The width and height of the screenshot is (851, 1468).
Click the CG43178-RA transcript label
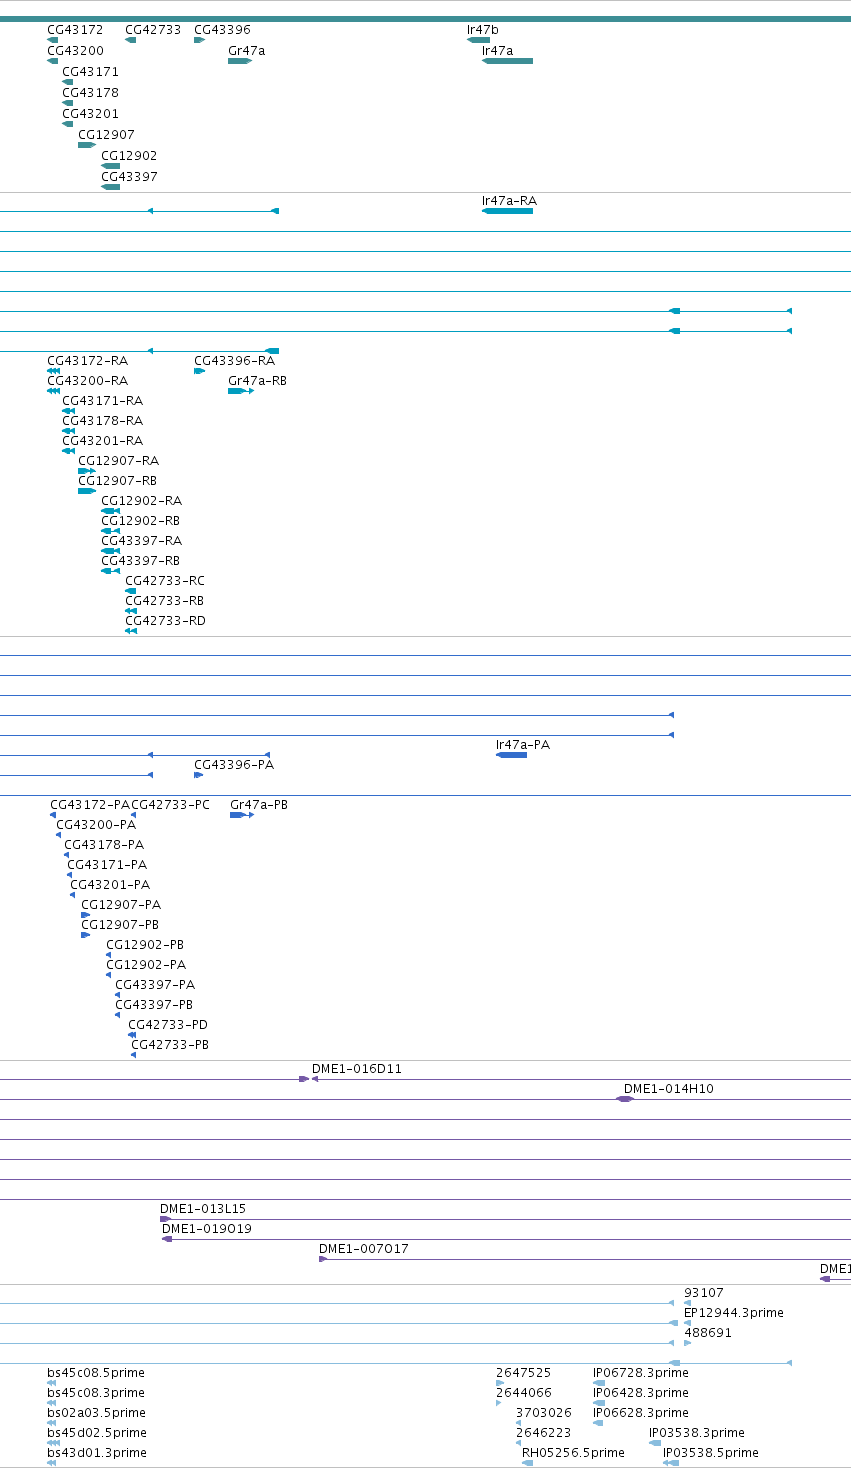[102, 421]
